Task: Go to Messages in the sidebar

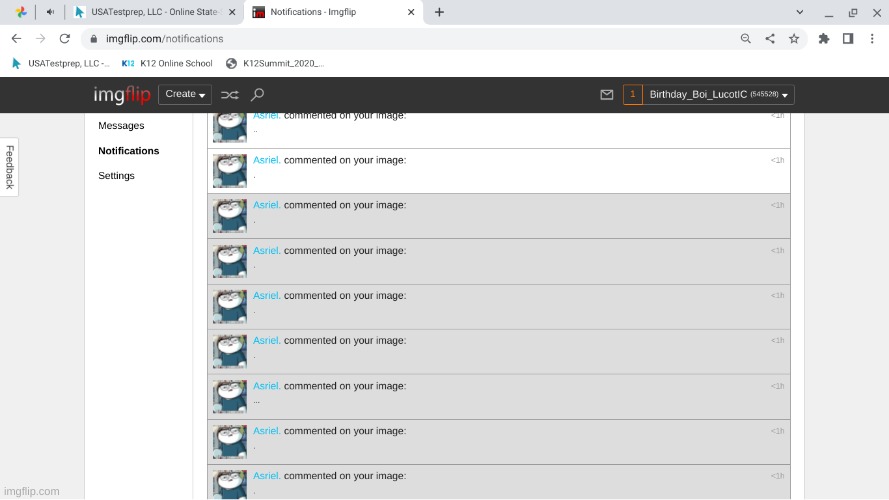Action: 121,126
